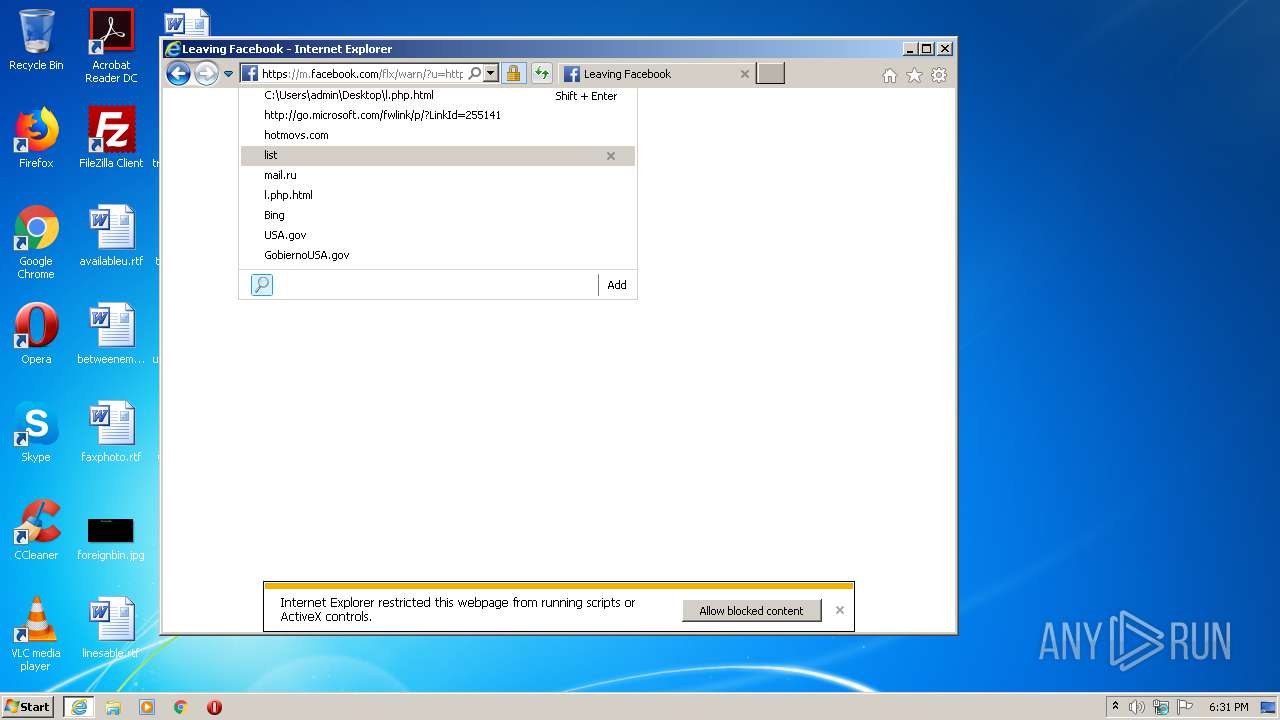Open Google Chrome desktop icon

(x=36, y=242)
